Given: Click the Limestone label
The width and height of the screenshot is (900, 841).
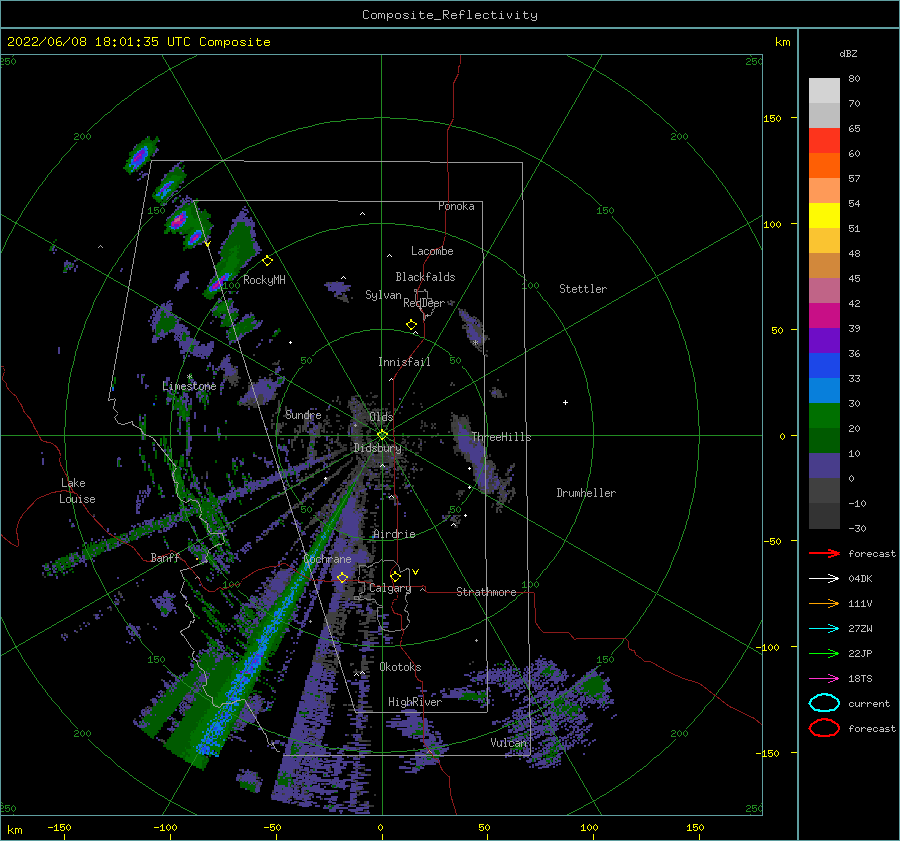Looking at the screenshot, I should tap(189, 386).
